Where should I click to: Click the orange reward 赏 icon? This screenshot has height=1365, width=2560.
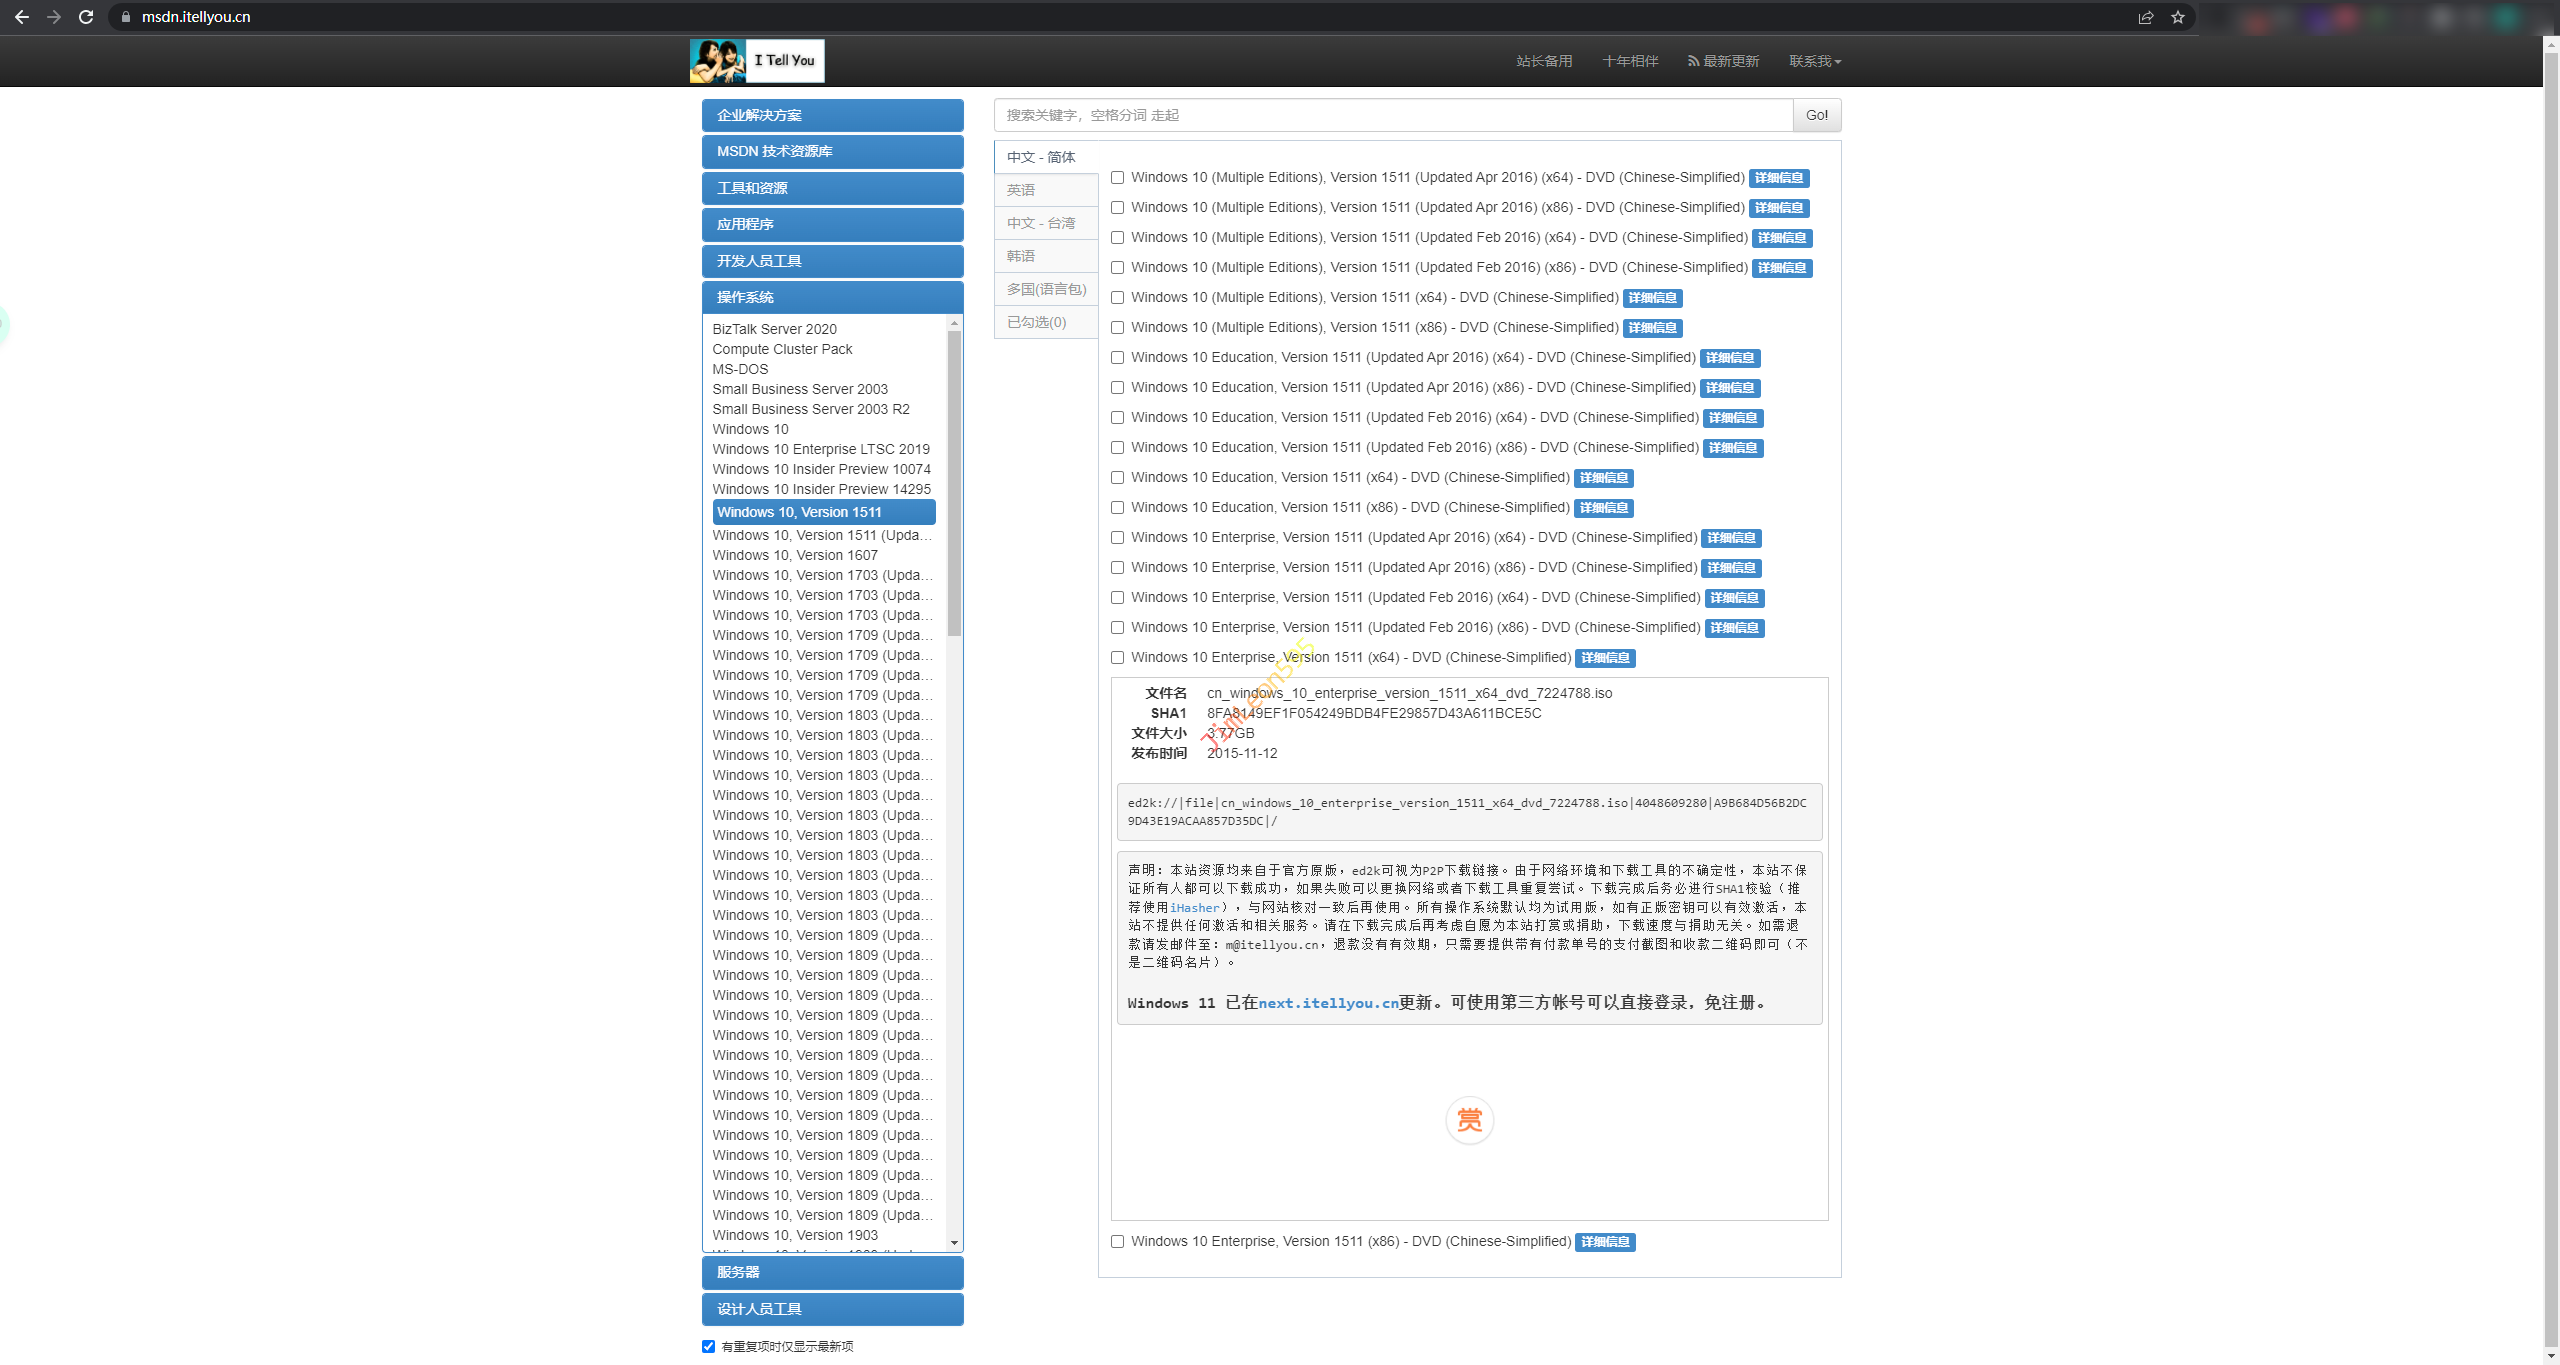pyautogui.click(x=1469, y=1120)
